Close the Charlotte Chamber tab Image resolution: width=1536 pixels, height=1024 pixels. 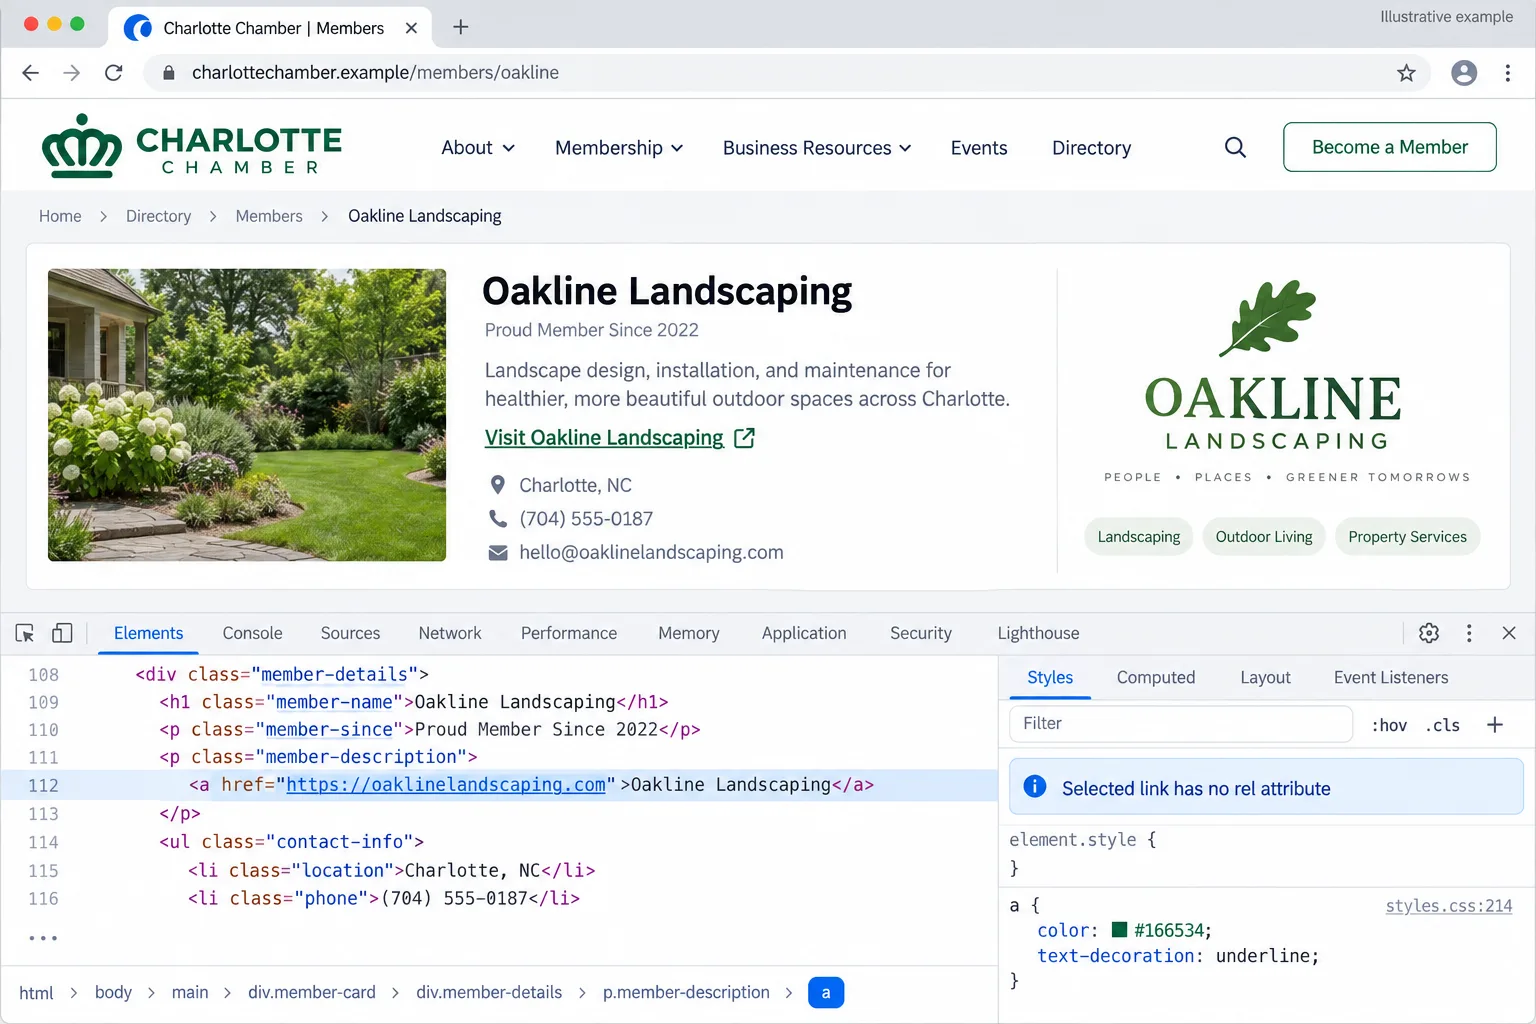(411, 28)
